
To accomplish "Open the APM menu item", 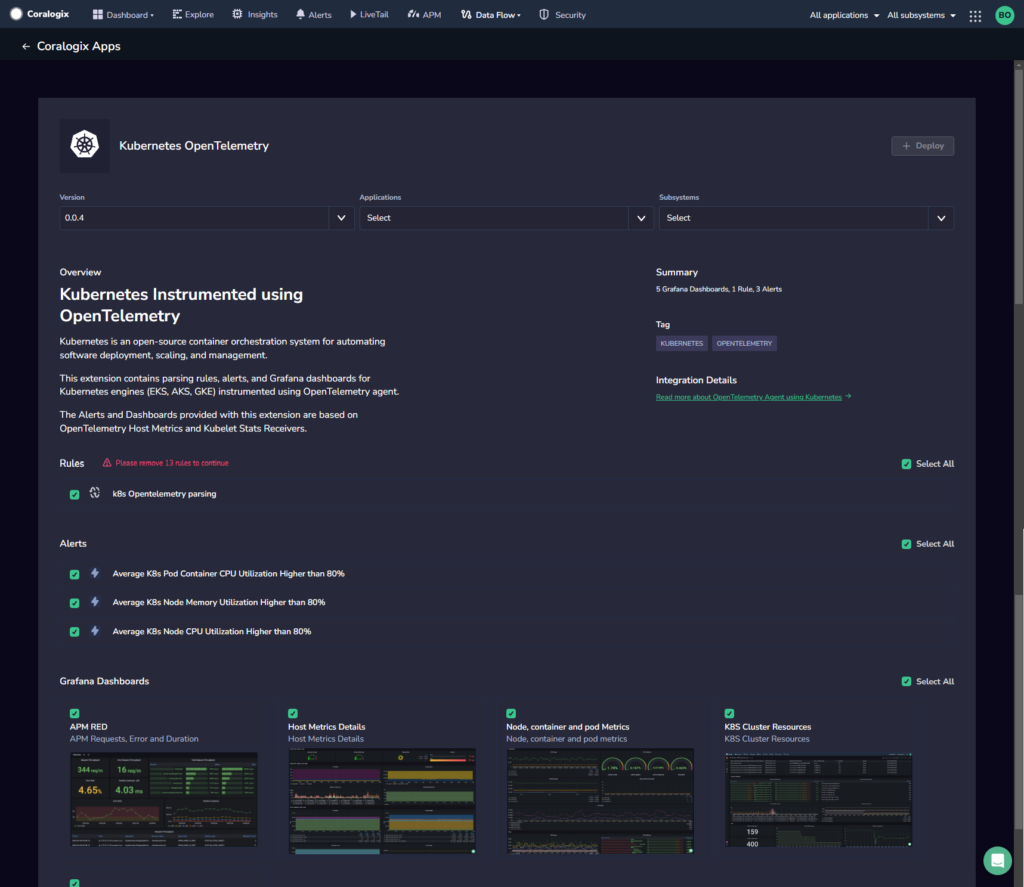I will [424, 14].
